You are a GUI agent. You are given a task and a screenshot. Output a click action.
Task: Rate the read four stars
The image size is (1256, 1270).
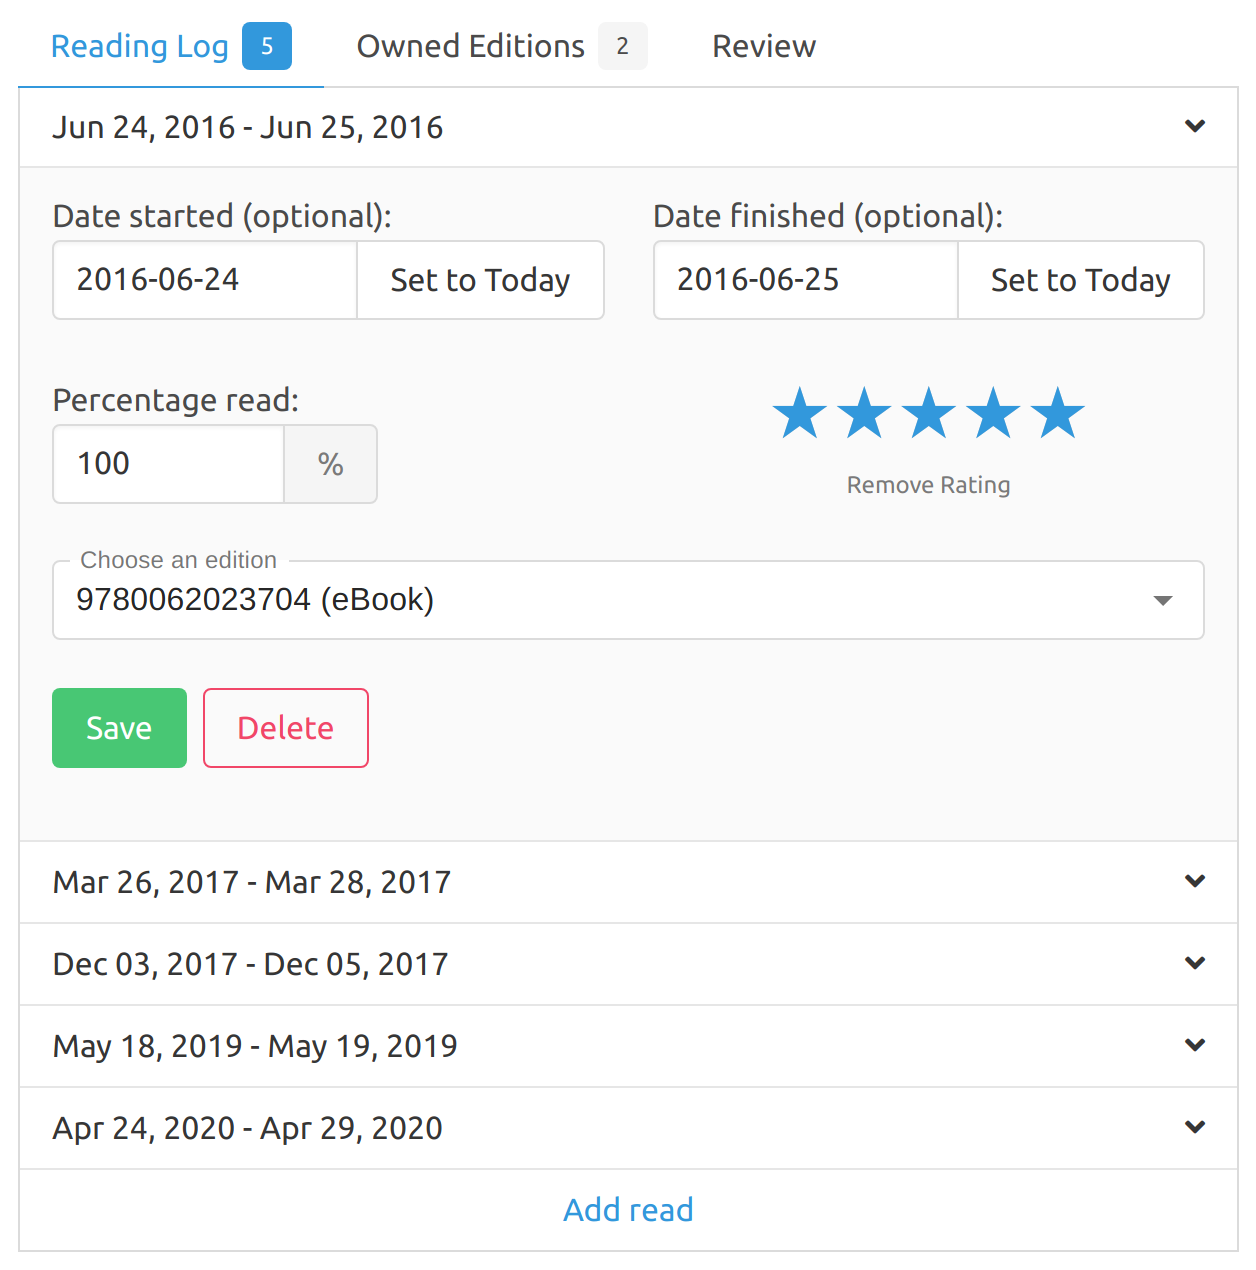(x=993, y=414)
